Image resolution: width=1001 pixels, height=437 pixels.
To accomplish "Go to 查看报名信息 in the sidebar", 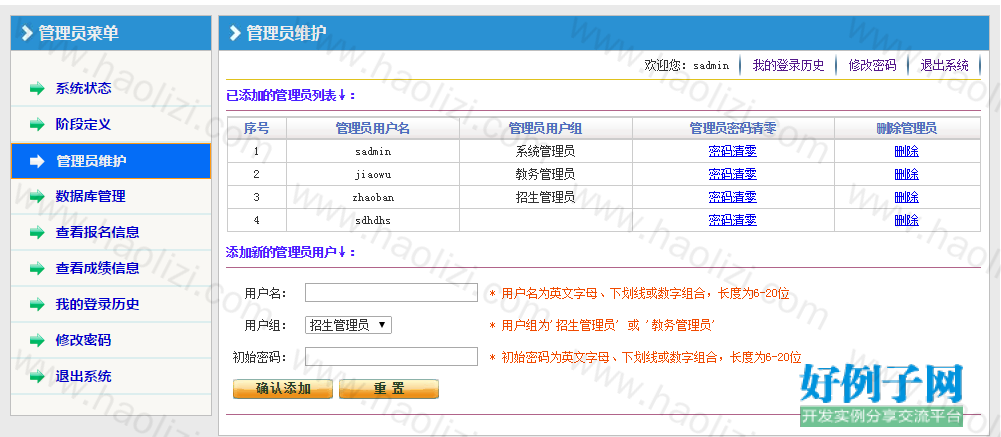I will point(98,232).
